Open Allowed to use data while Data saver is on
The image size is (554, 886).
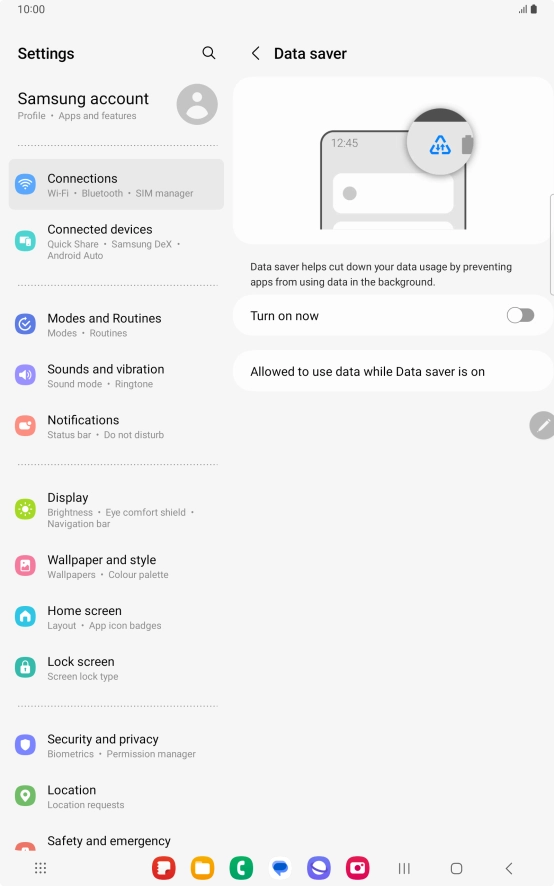393,371
